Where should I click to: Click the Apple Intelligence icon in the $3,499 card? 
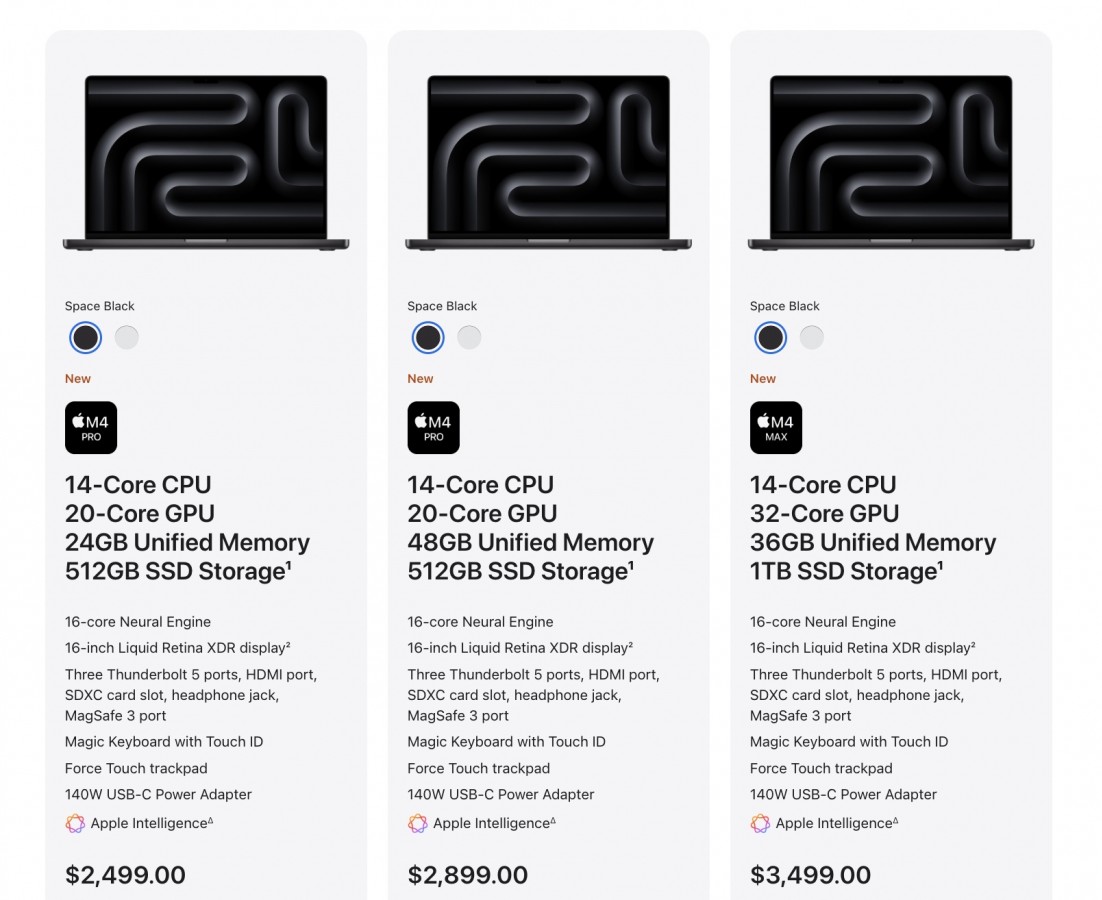point(760,823)
